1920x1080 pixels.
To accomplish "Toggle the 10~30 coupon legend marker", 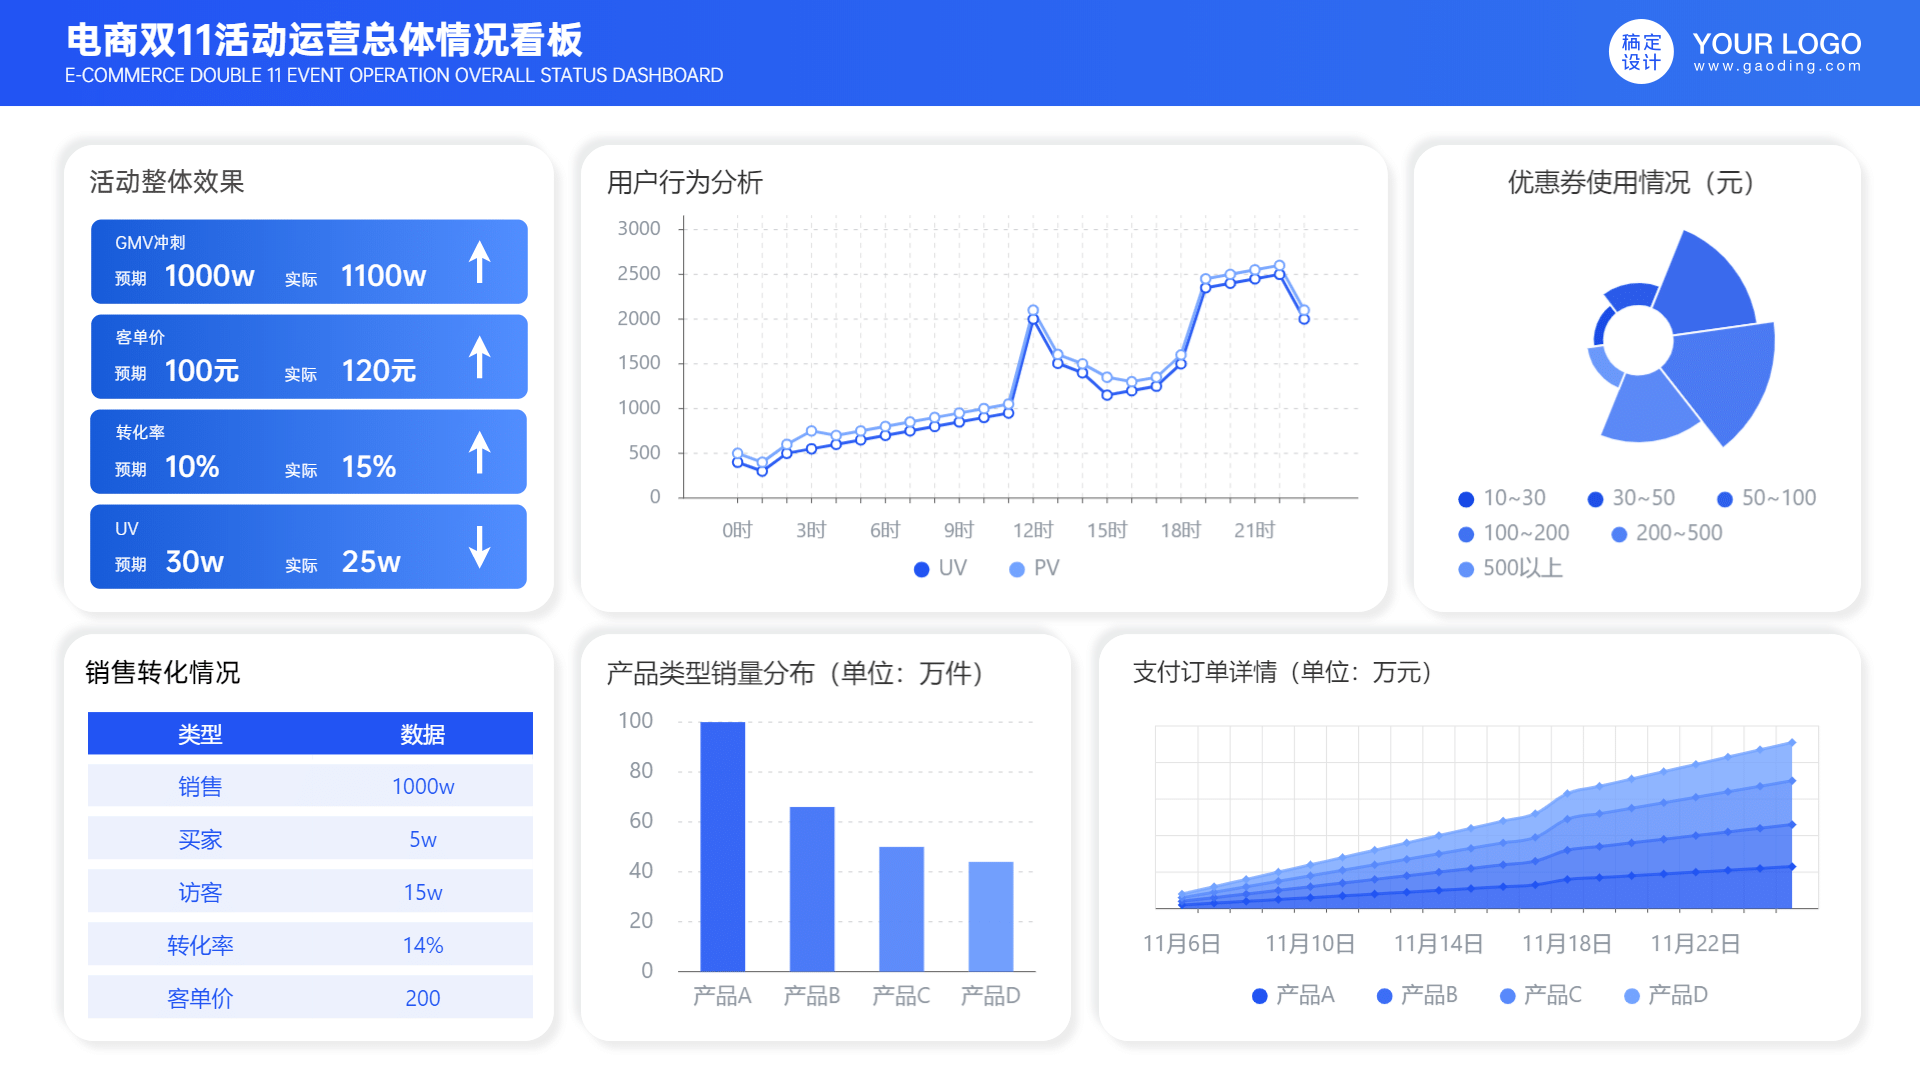I will (x=1466, y=499).
